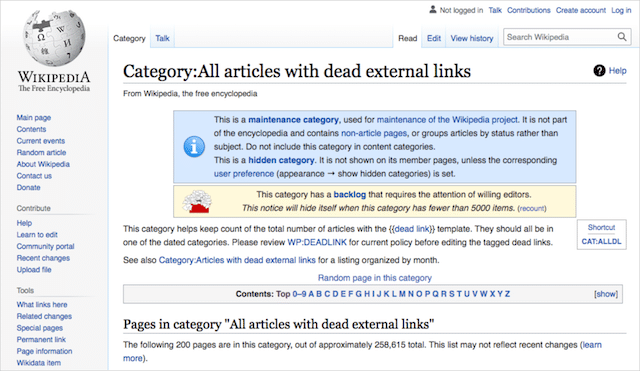Click the user icon beside Not logged in
Viewport: 640px width, 371px height.
[433, 10]
